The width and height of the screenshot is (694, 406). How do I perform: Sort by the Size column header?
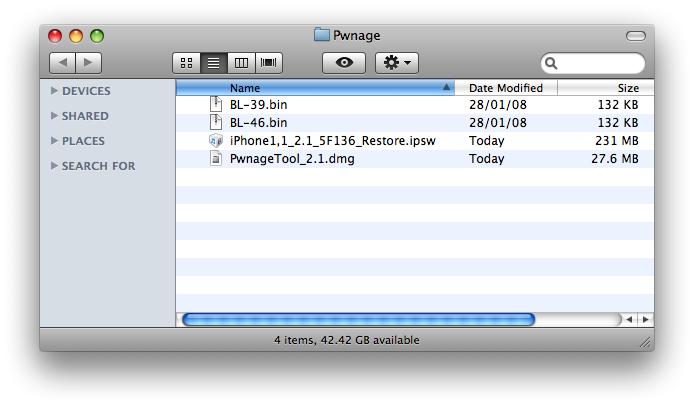click(x=605, y=88)
